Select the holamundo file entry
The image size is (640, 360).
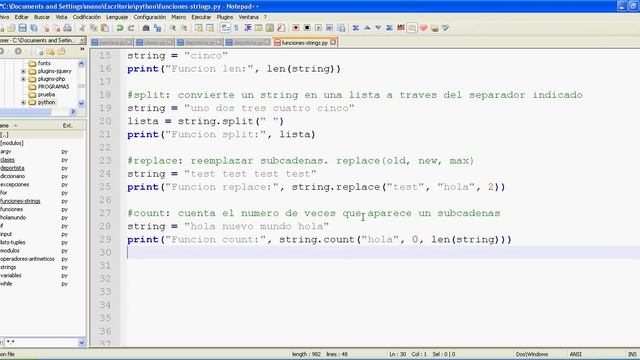coord(13,218)
